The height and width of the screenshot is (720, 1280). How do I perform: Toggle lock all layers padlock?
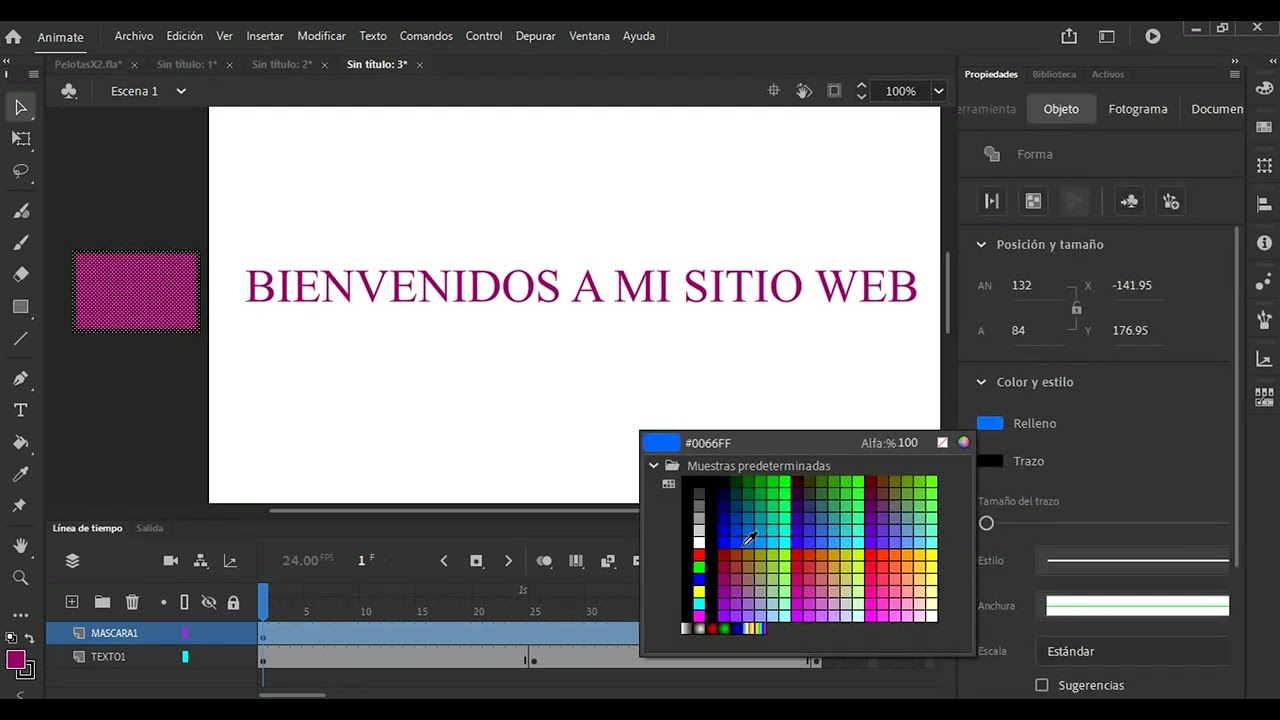(x=233, y=602)
